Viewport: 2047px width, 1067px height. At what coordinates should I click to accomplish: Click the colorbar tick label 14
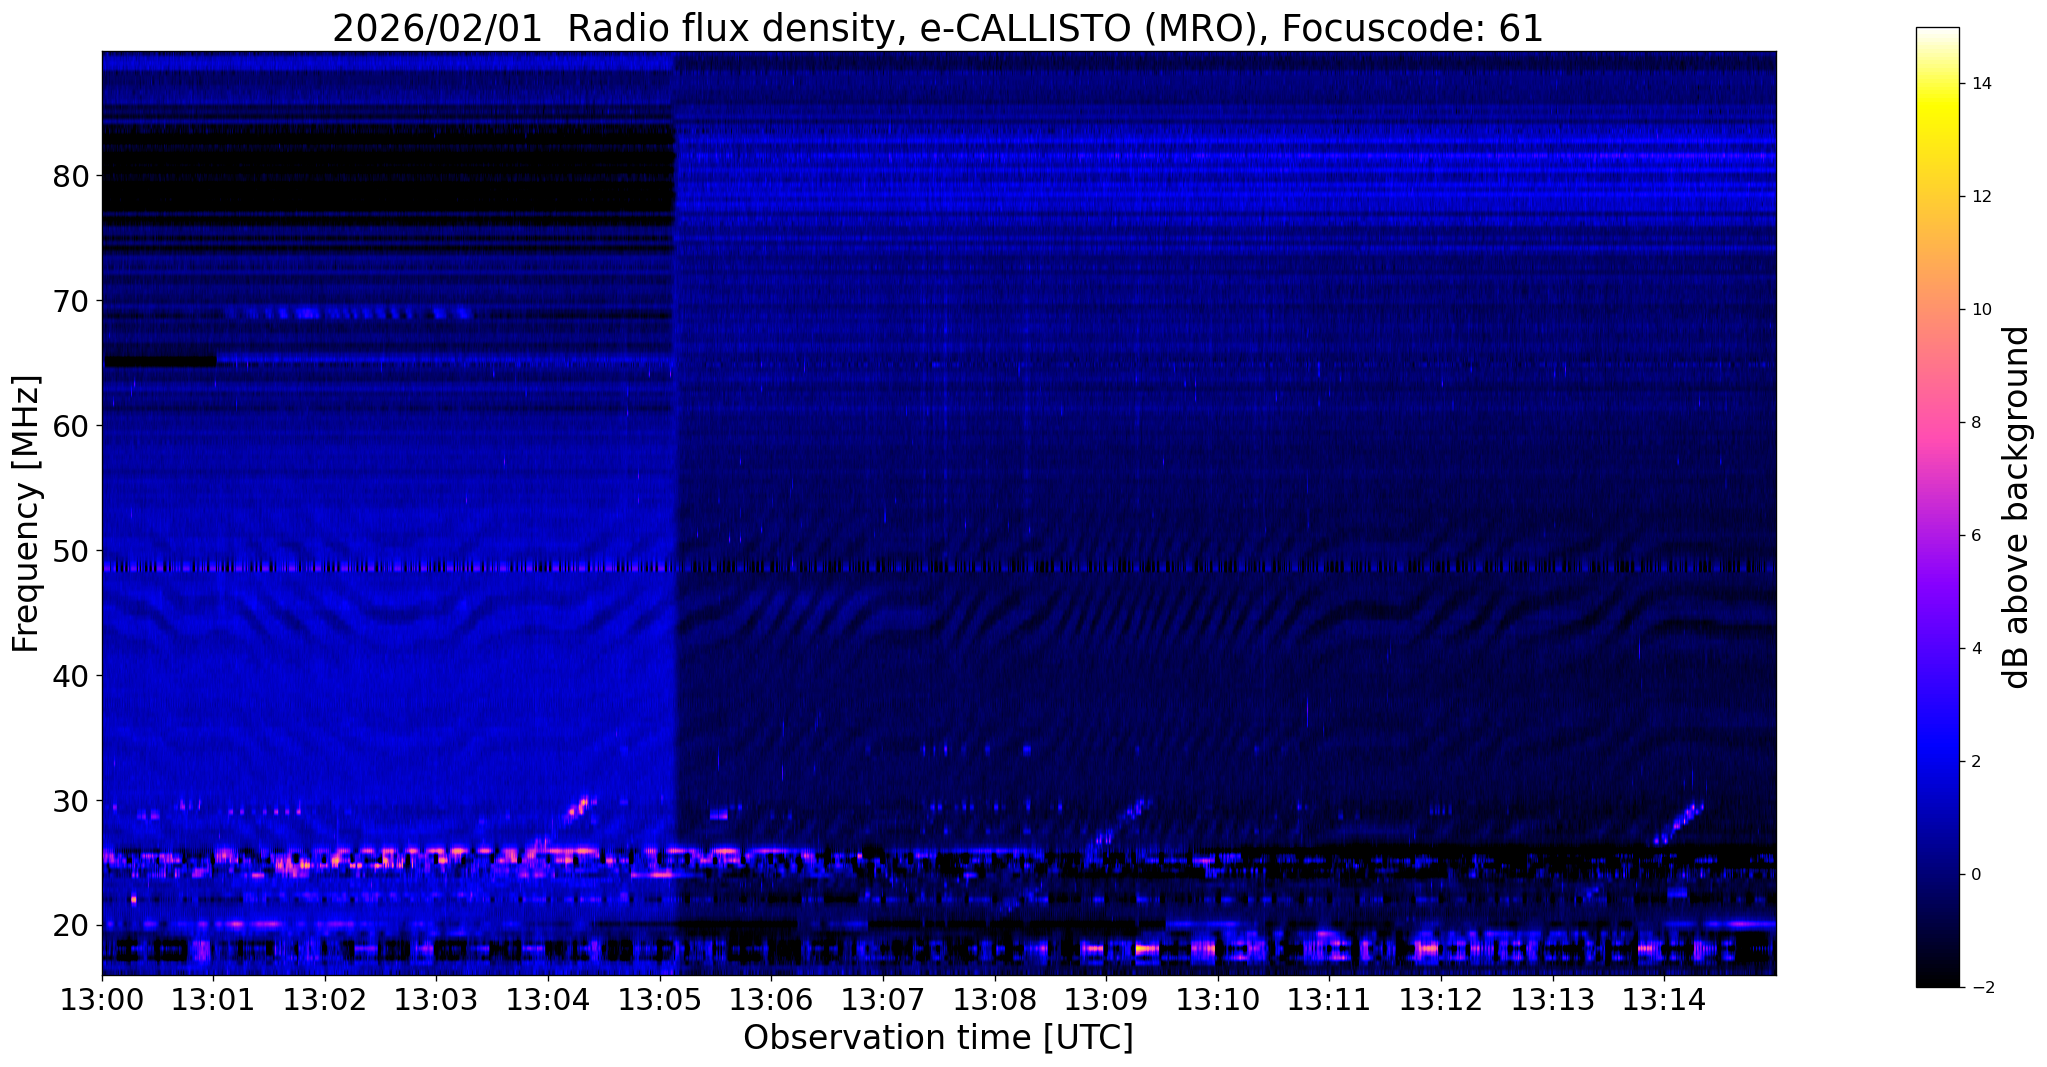(1980, 84)
